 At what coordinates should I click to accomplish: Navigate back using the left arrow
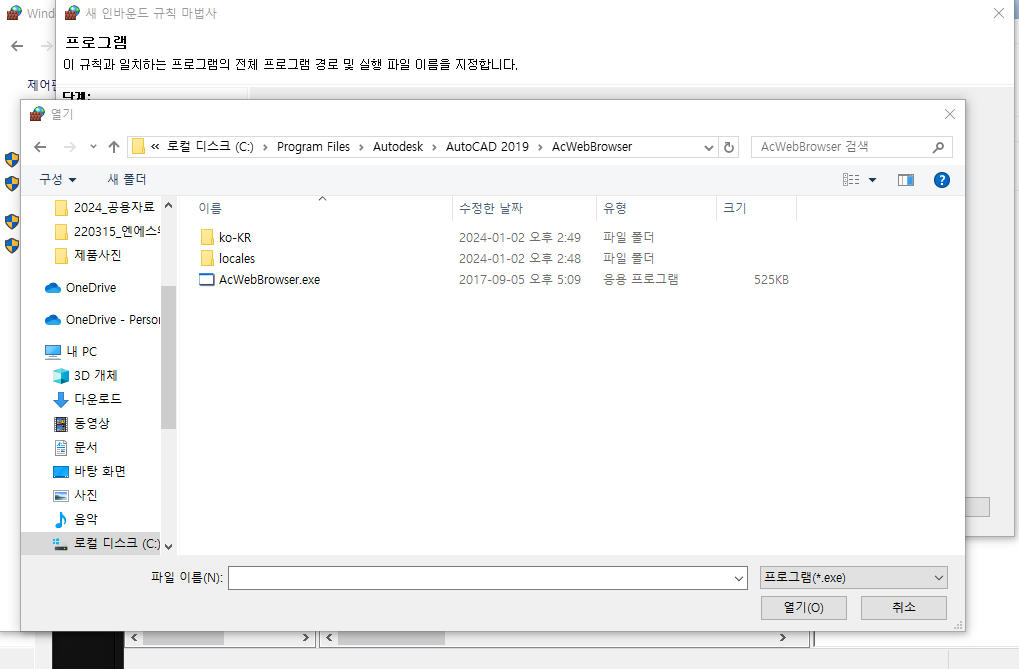[x=39, y=146]
